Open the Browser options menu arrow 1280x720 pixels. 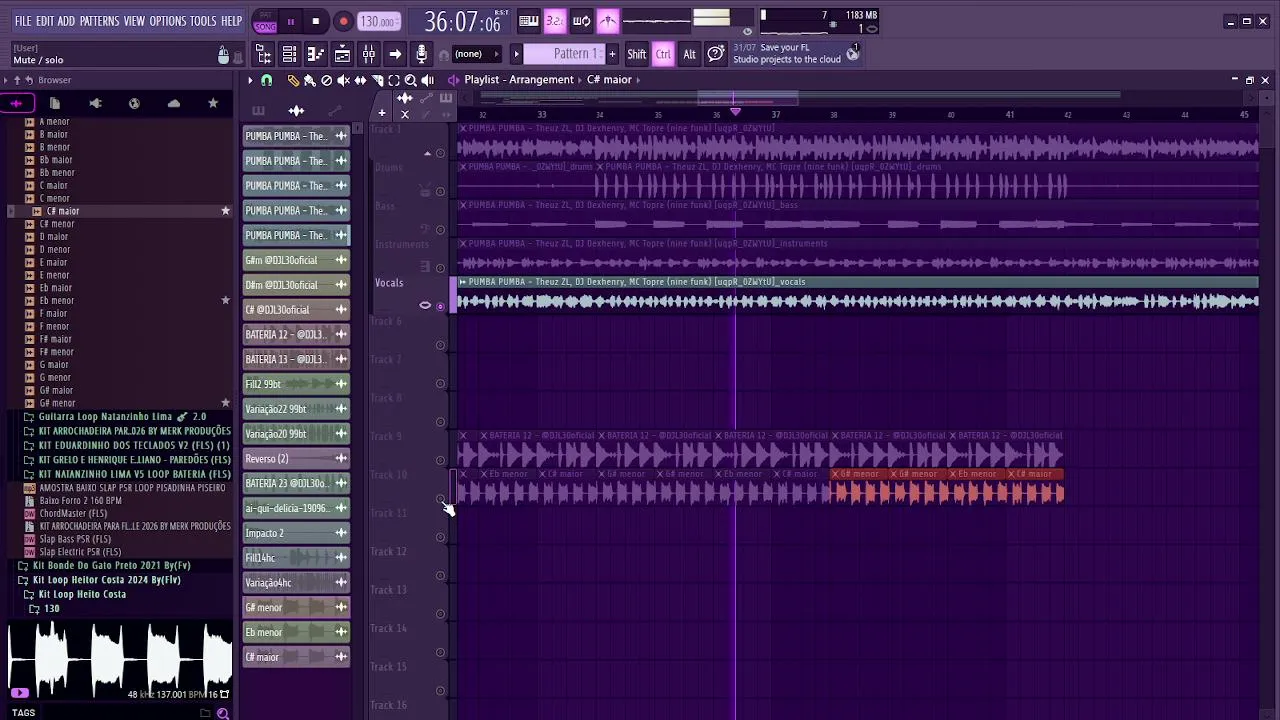pyautogui.click(x=6, y=80)
